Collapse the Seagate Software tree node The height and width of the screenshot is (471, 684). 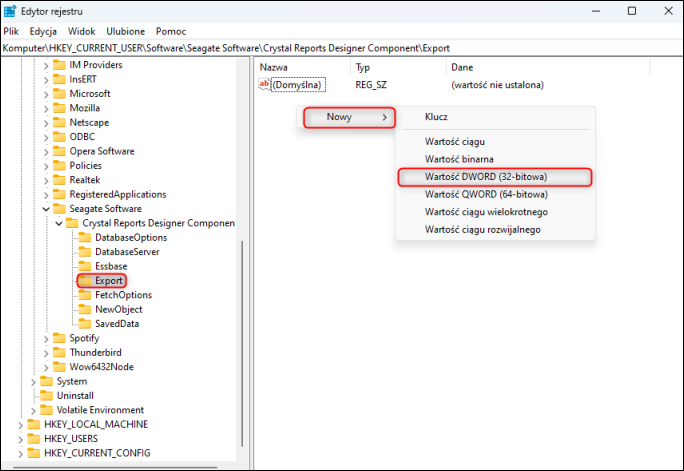(46, 209)
